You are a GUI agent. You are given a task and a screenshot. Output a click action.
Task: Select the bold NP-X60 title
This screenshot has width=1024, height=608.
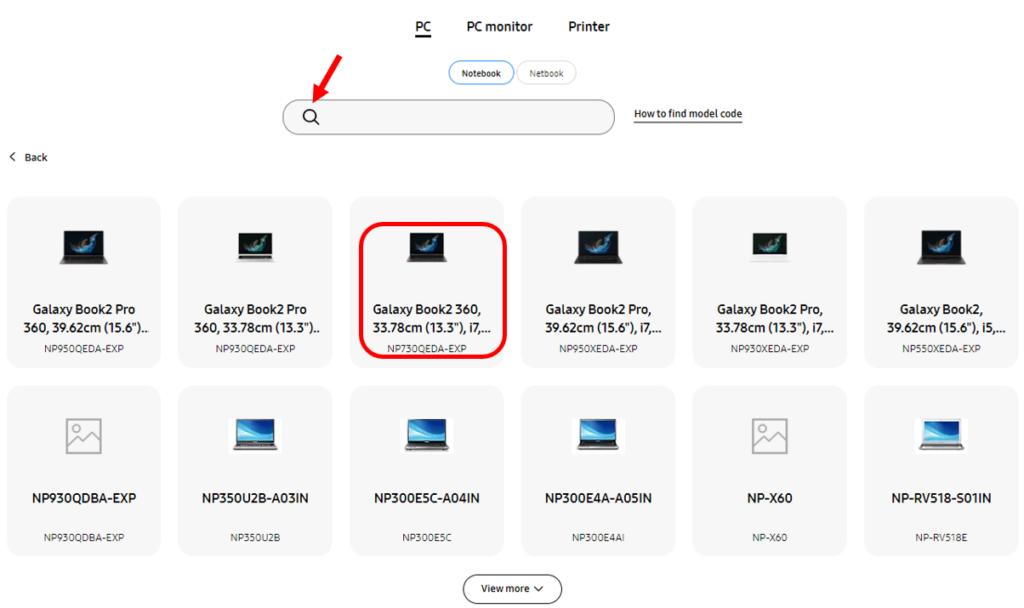769,498
